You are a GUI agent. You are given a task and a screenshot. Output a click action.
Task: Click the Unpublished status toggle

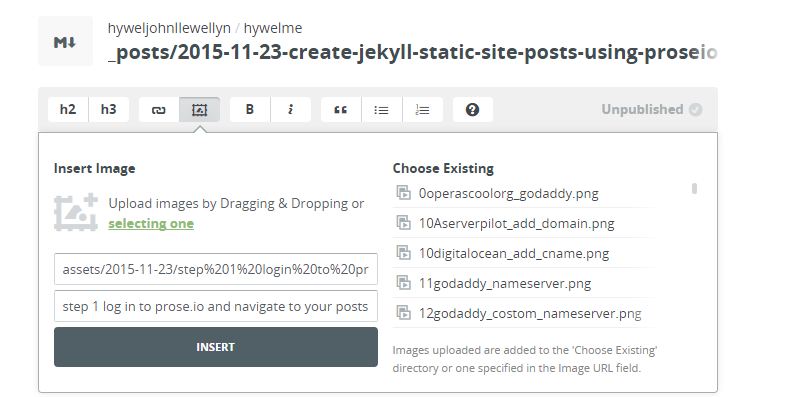(652, 110)
